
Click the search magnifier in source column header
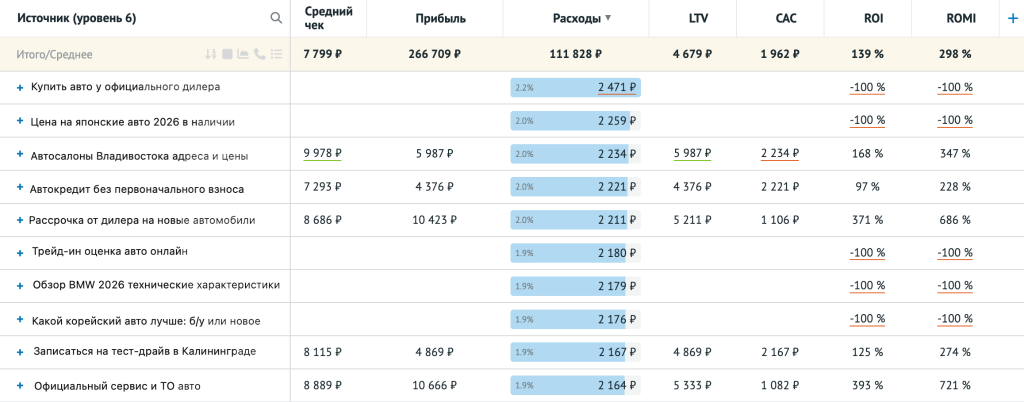276,18
